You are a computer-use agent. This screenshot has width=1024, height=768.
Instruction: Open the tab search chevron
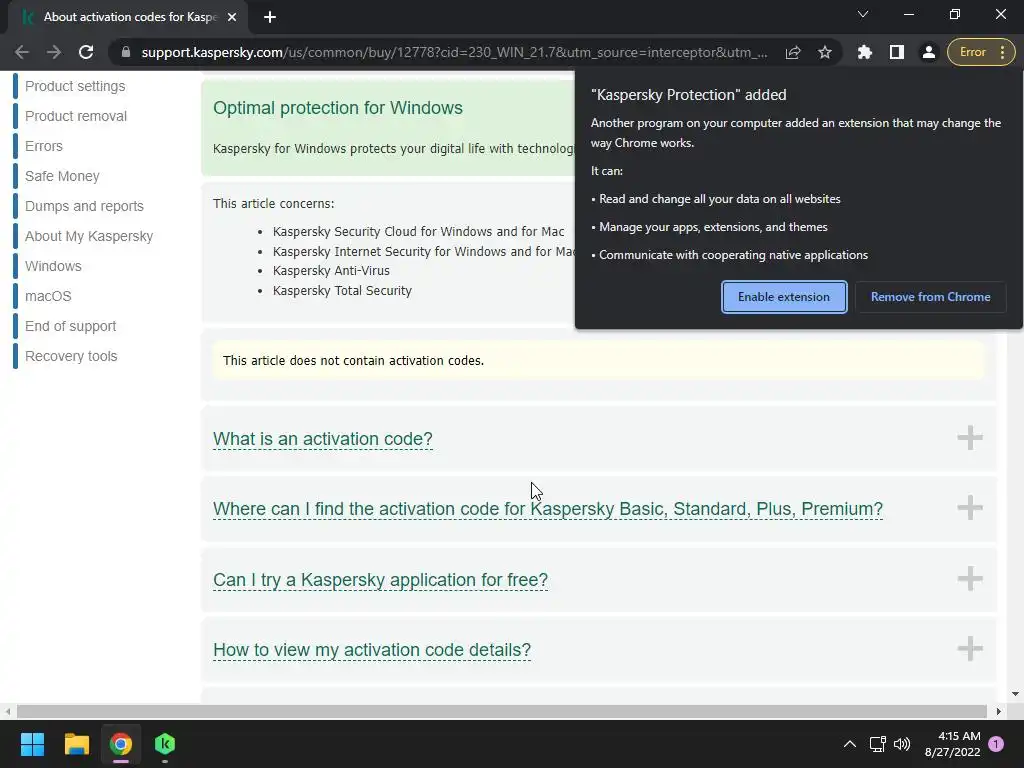click(863, 14)
